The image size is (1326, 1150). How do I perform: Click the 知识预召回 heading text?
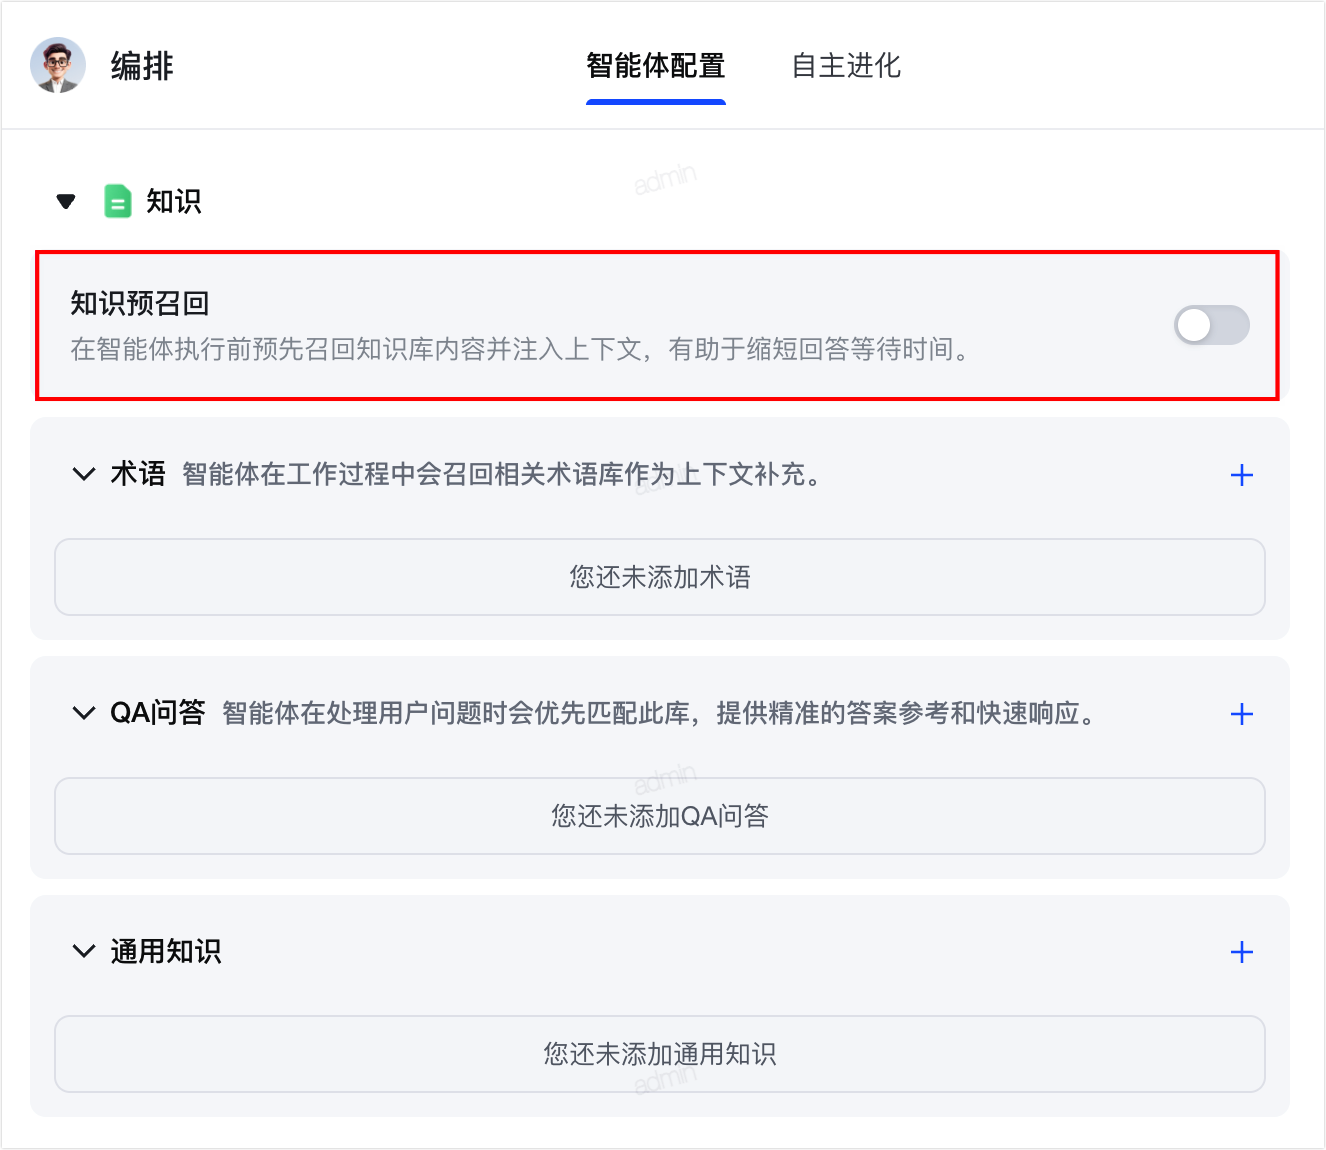pos(140,303)
